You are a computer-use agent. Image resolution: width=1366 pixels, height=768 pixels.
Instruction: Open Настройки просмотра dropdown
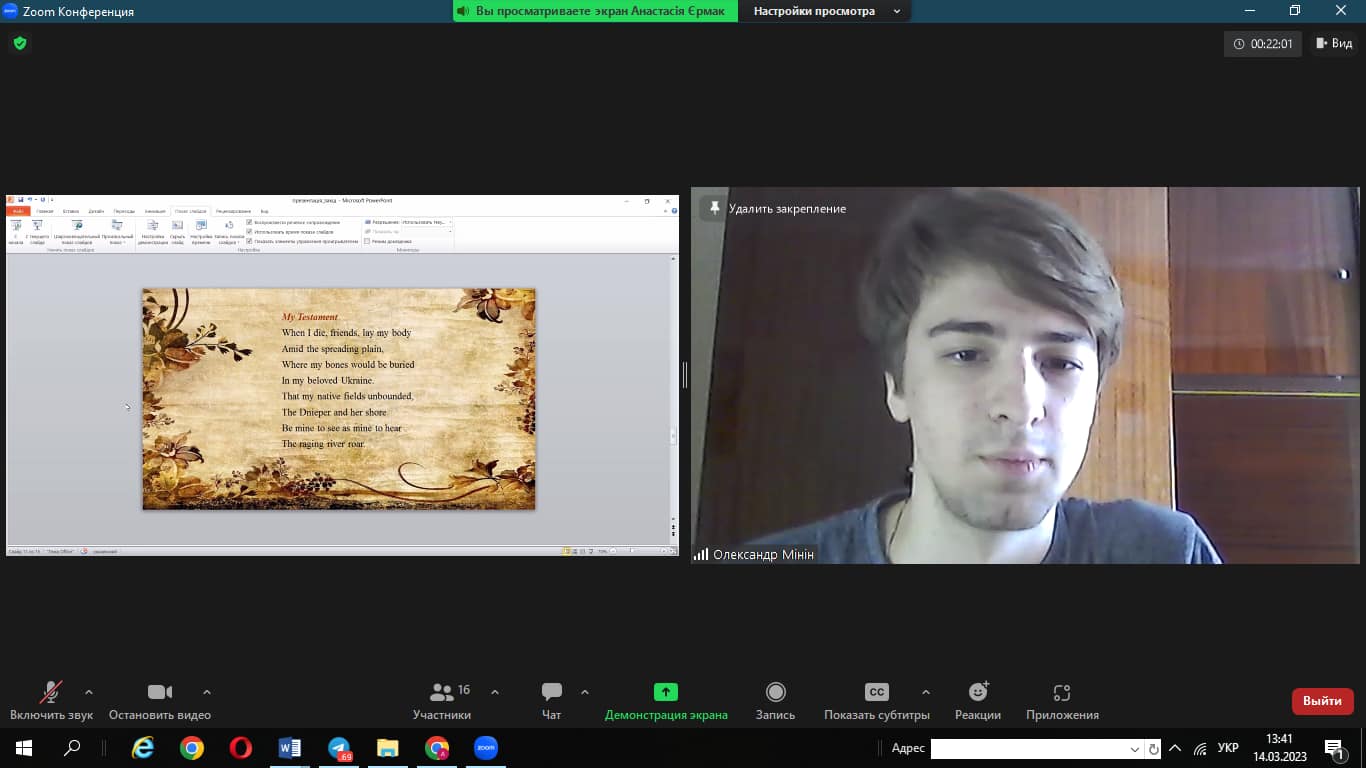point(825,11)
